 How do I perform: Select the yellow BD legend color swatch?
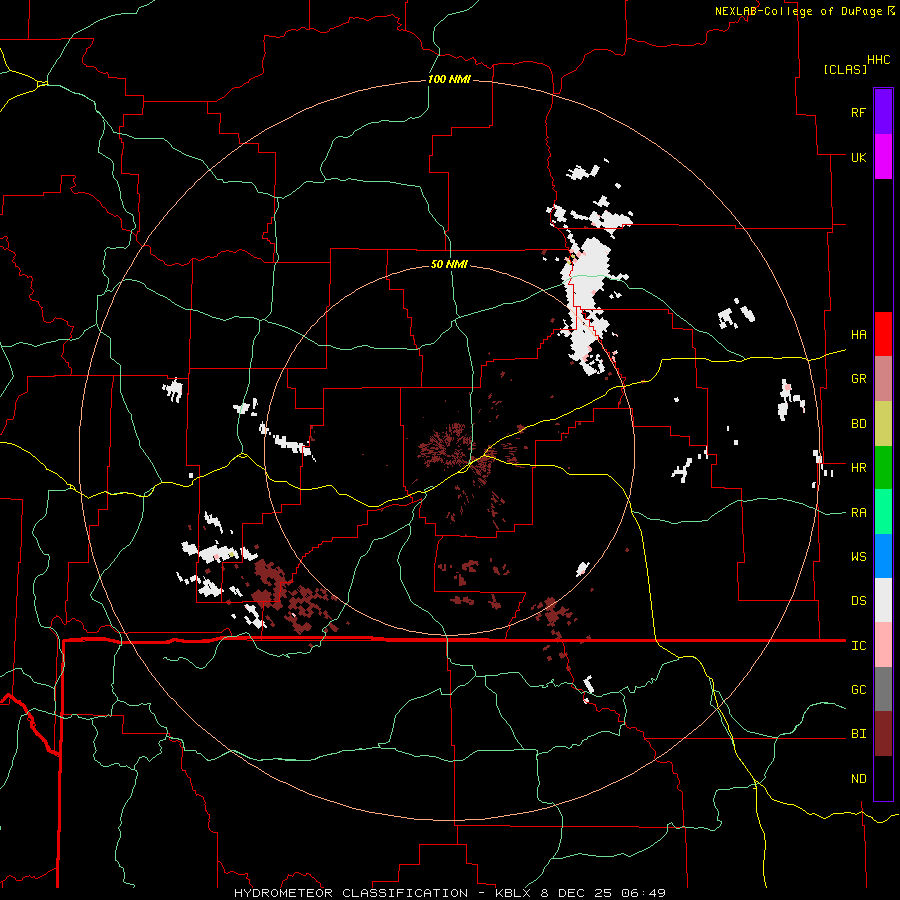click(x=883, y=424)
